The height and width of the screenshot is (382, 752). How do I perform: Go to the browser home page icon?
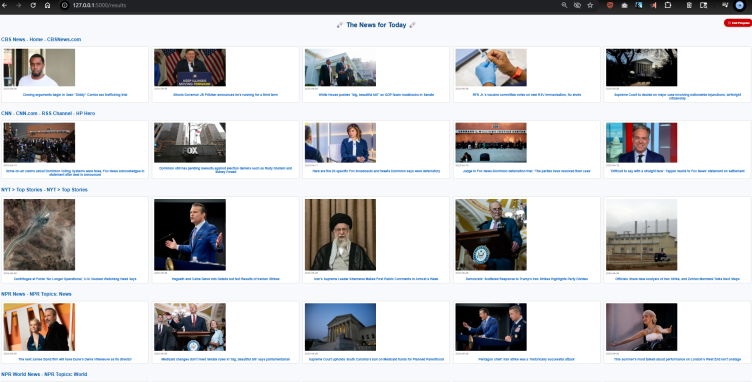click(47, 5)
